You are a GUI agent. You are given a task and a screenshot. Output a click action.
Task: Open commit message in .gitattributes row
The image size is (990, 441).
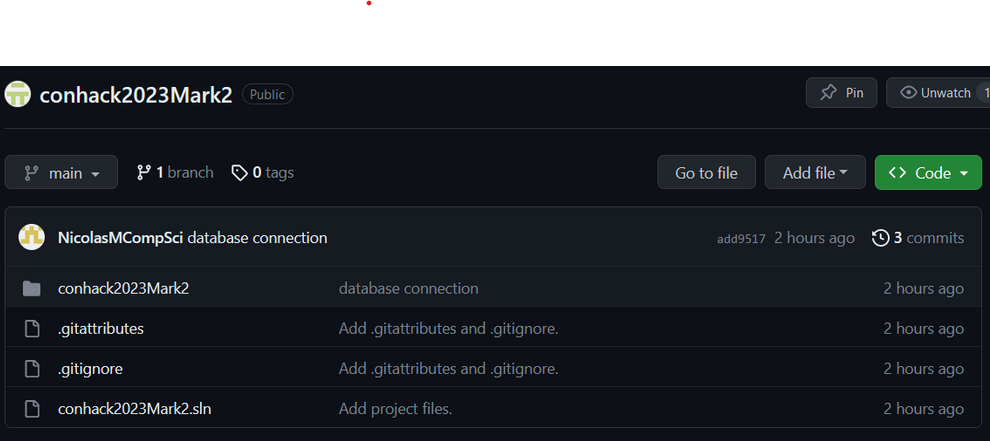click(449, 329)
